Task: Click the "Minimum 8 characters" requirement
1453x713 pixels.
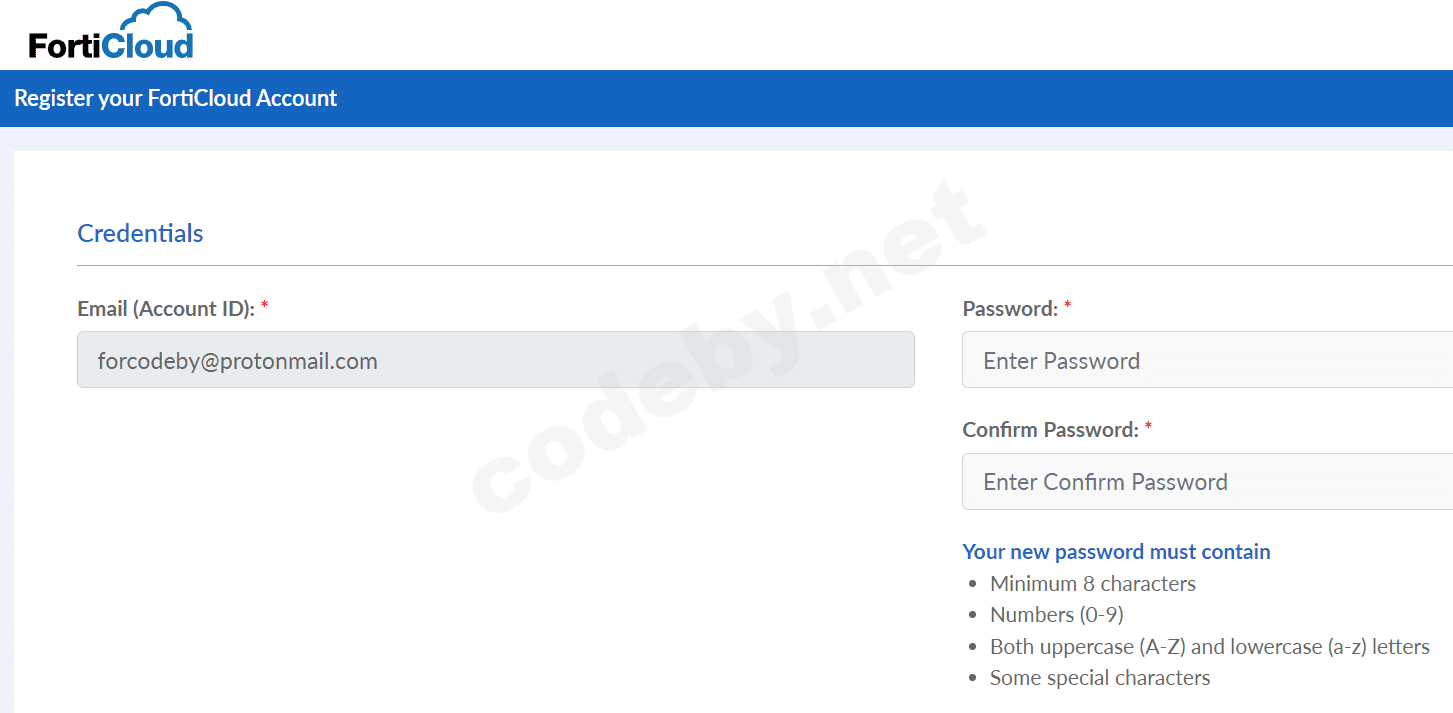Action: [x=1092, y=584]
